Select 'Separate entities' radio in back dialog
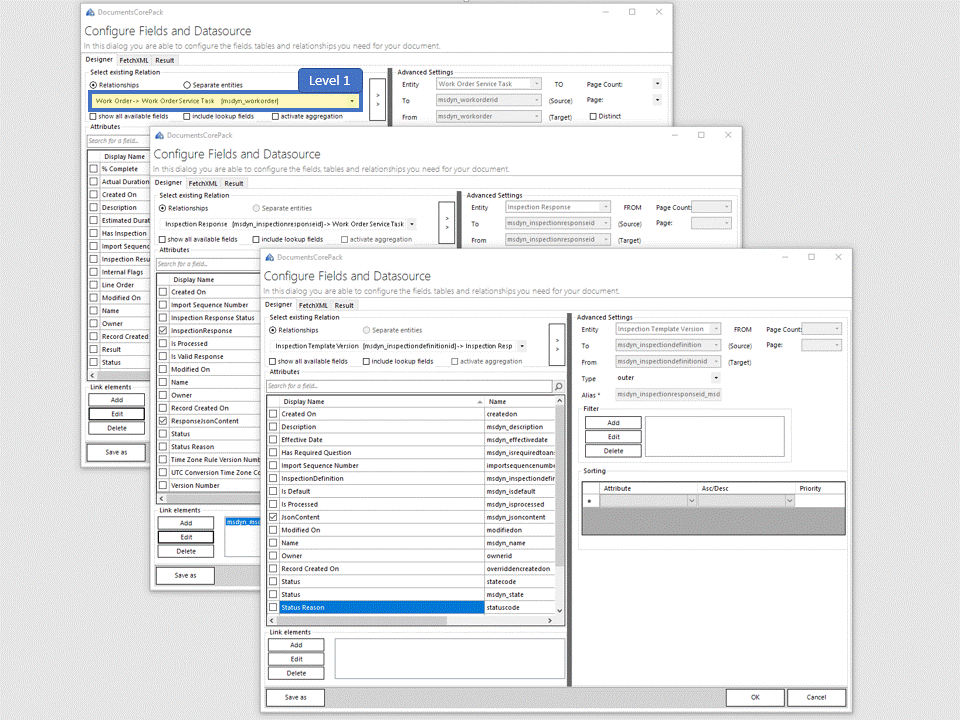Viewport: 960px width, 720px height. click(187, 85)
